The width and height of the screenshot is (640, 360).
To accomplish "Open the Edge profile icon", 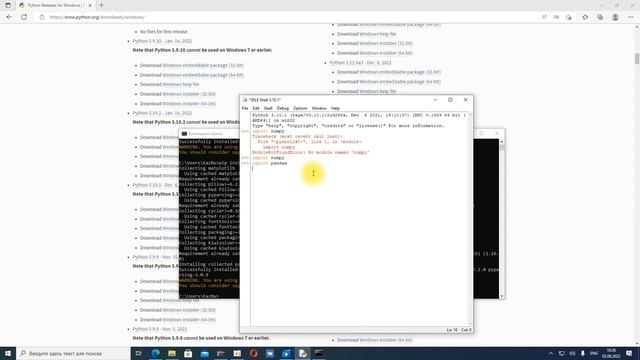I will point(615,17).
